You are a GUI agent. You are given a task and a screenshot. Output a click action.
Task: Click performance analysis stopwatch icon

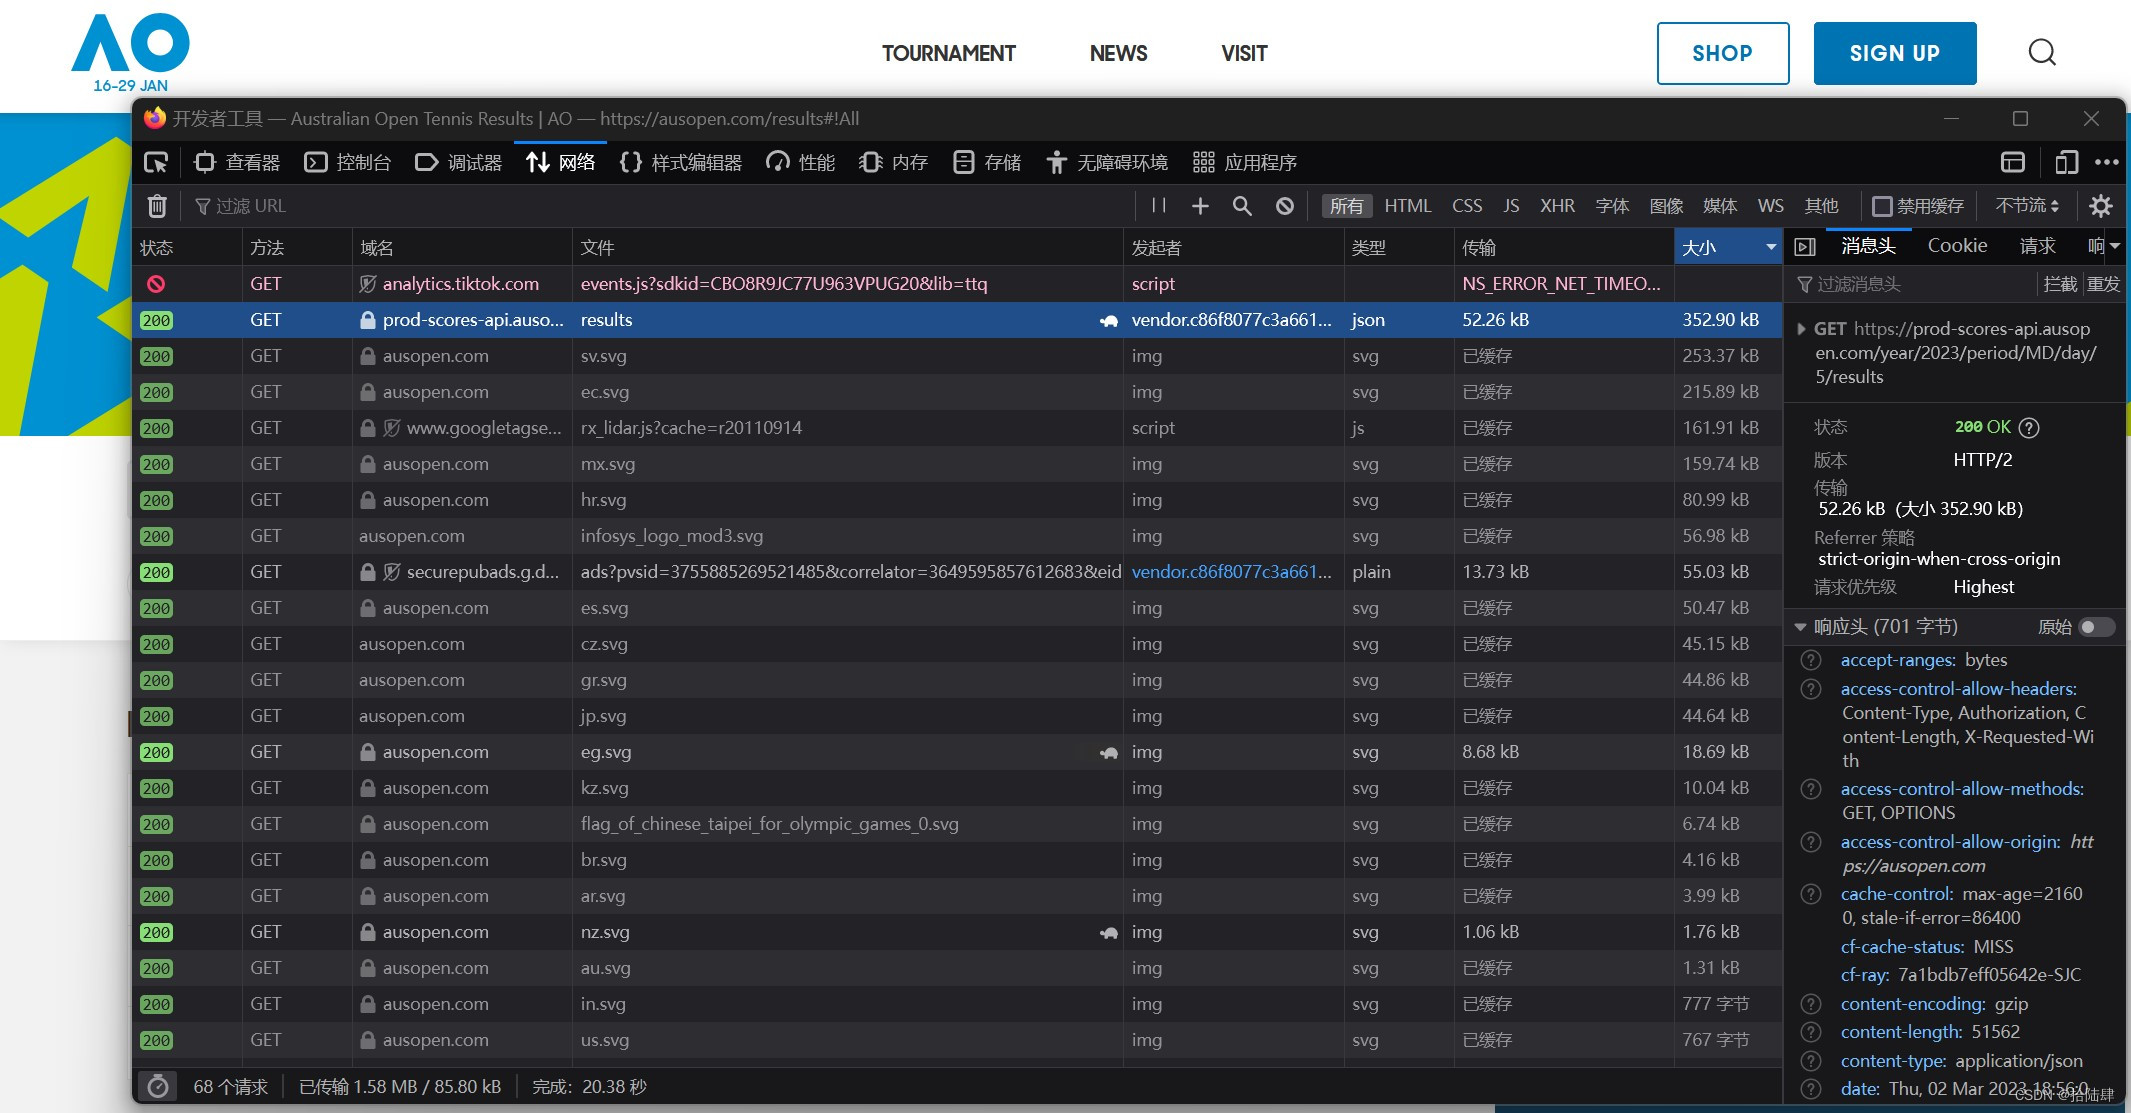158,1087
